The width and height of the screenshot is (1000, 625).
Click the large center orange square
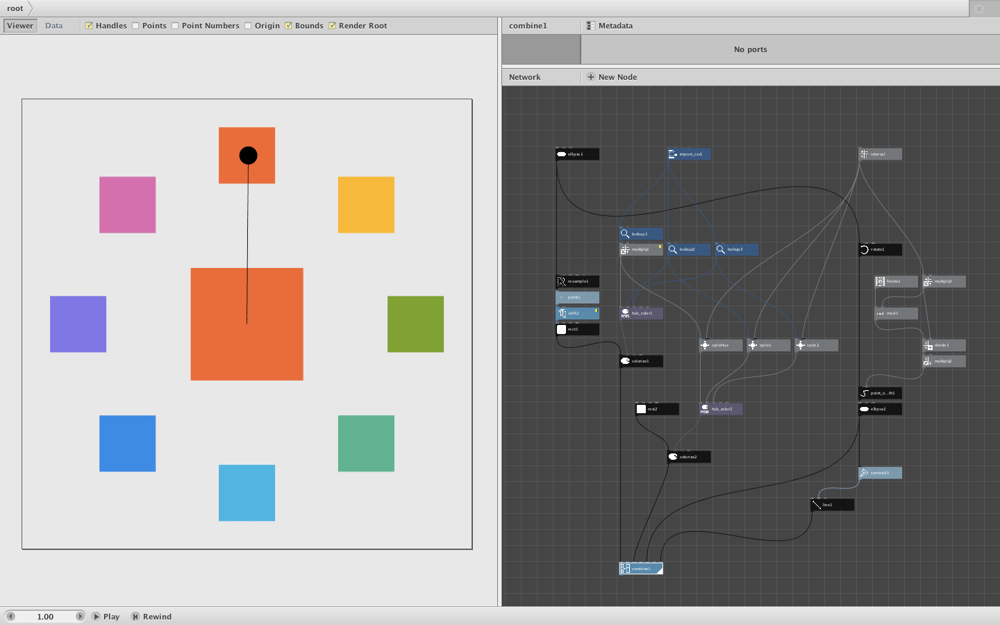point(247,324)
